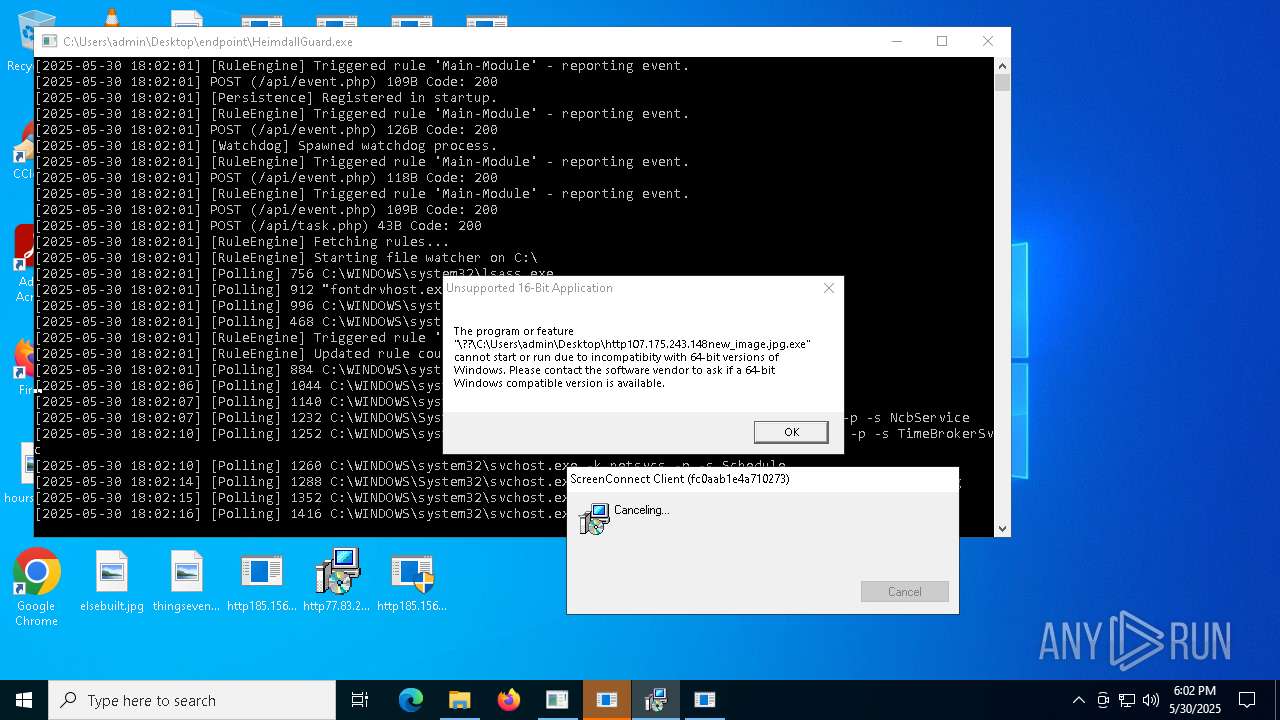Switch to the highlighted application taskbar item
Image resolution: width=1280 pixels, height=720 pixels.
point(606,700)
